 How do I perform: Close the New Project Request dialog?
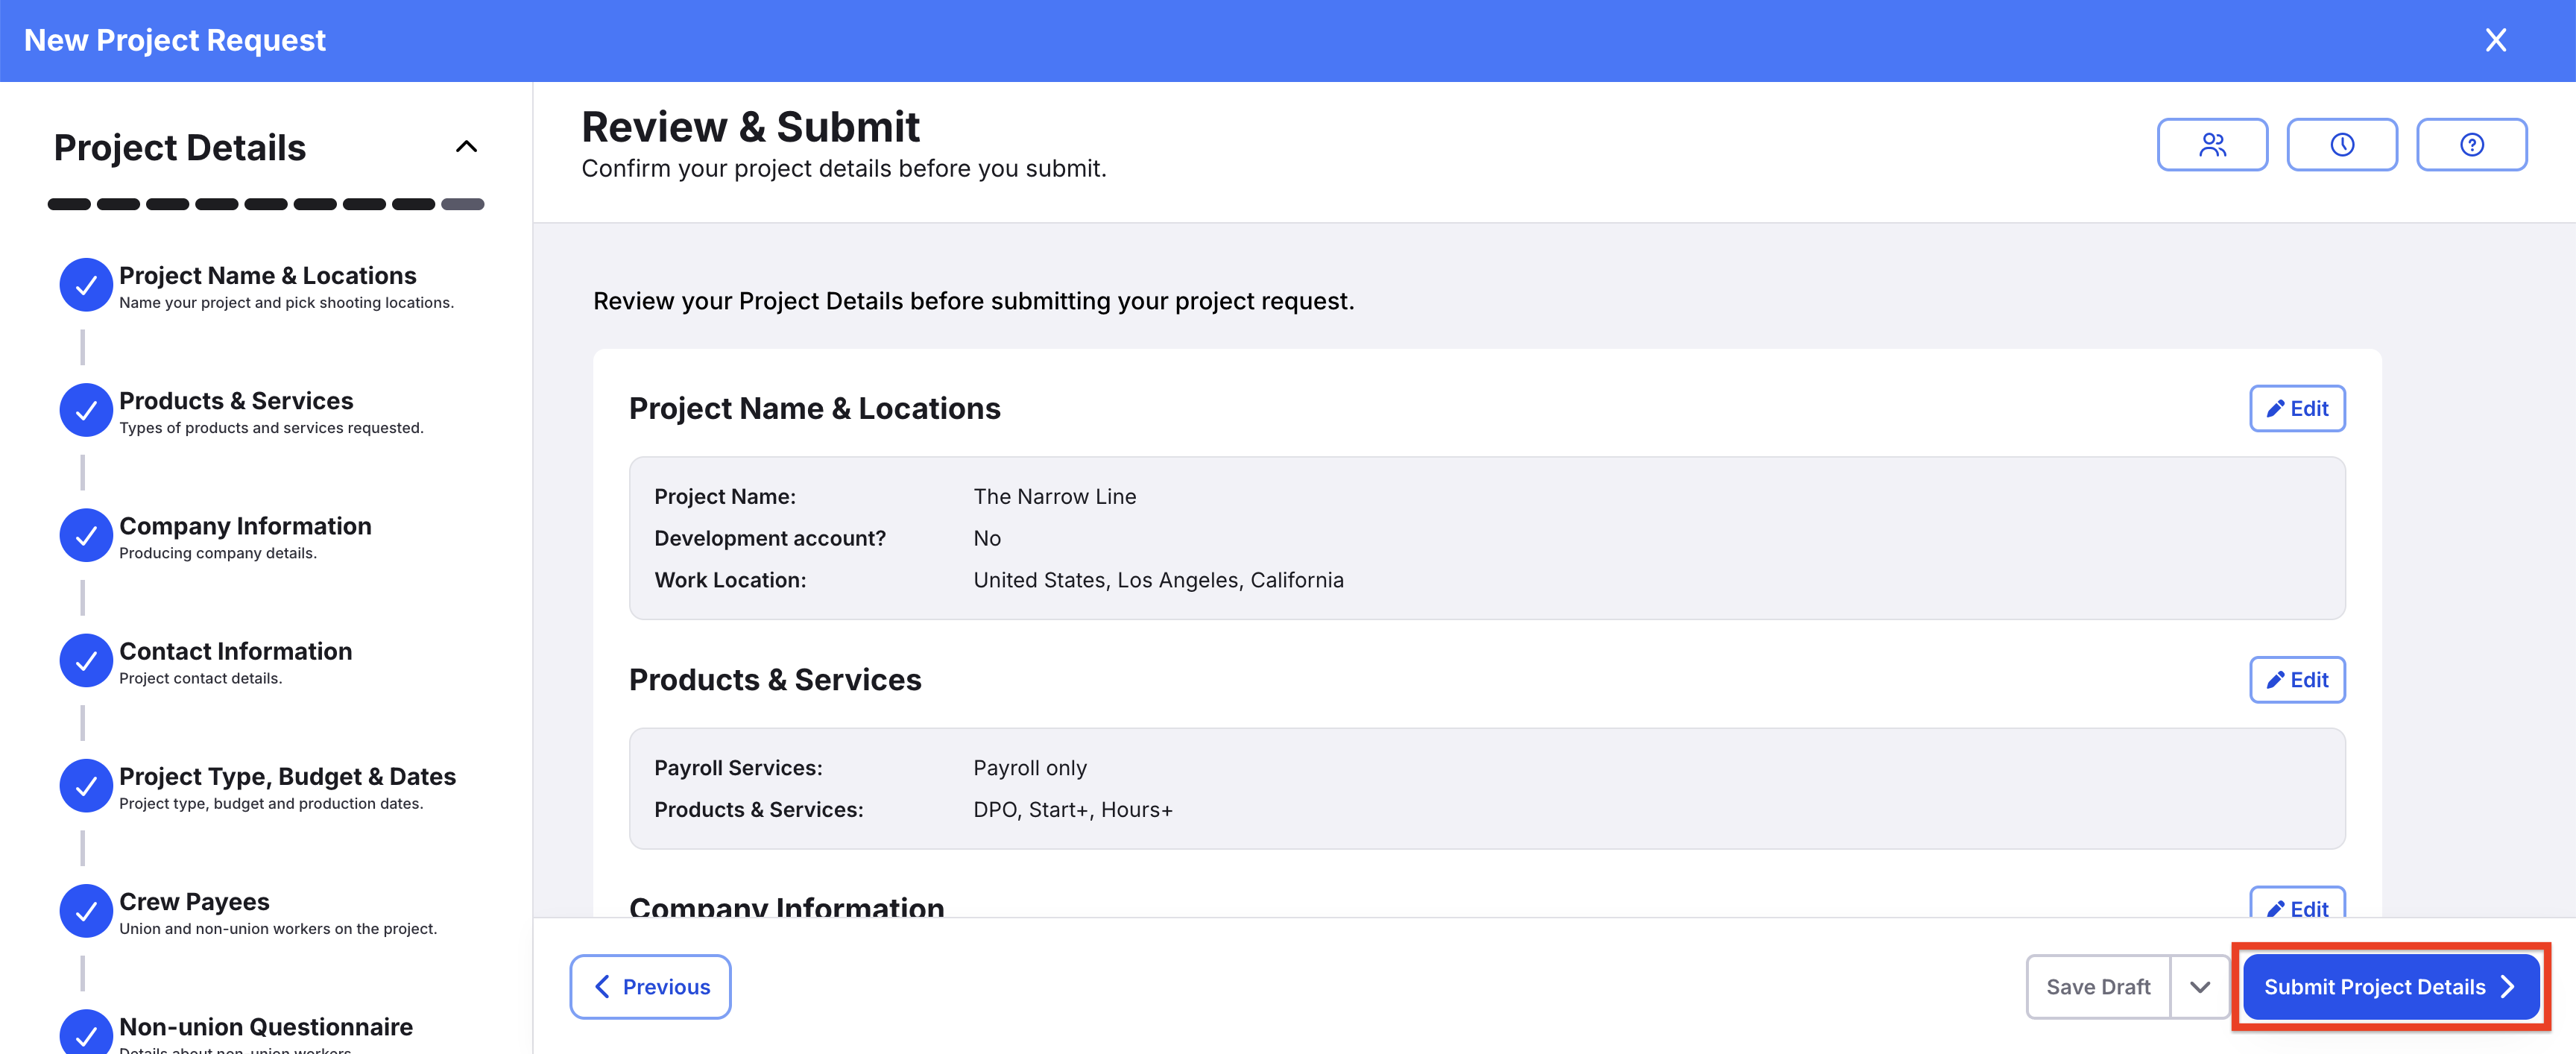point(2495,40)
